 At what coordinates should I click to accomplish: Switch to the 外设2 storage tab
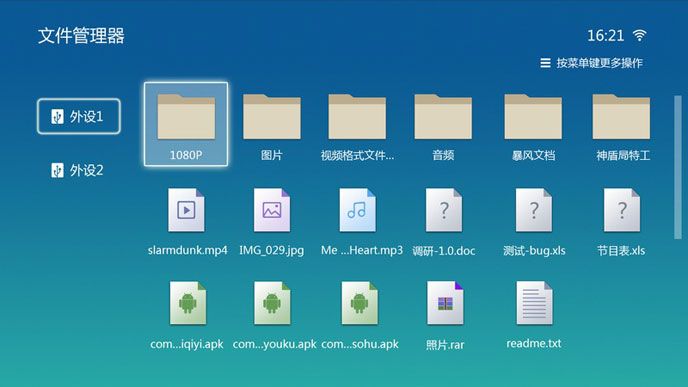tap(78, 170)
